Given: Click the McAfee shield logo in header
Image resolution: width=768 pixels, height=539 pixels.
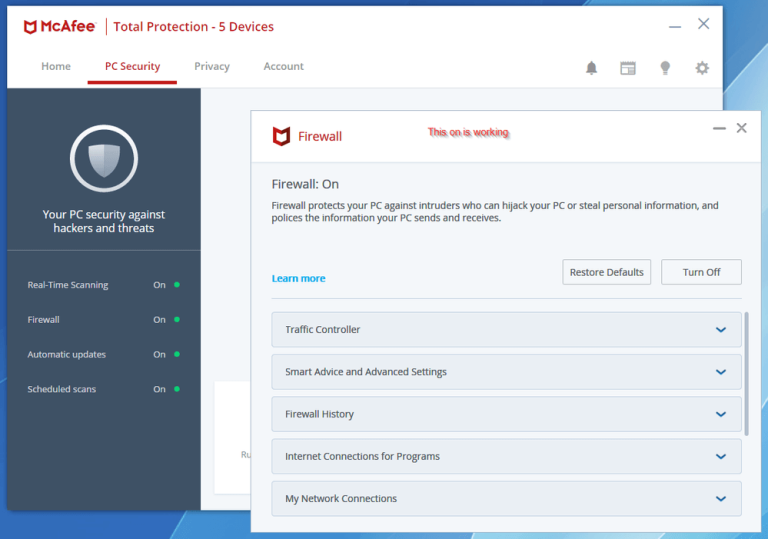Looking at the screenshot, I should pos(32,26).
